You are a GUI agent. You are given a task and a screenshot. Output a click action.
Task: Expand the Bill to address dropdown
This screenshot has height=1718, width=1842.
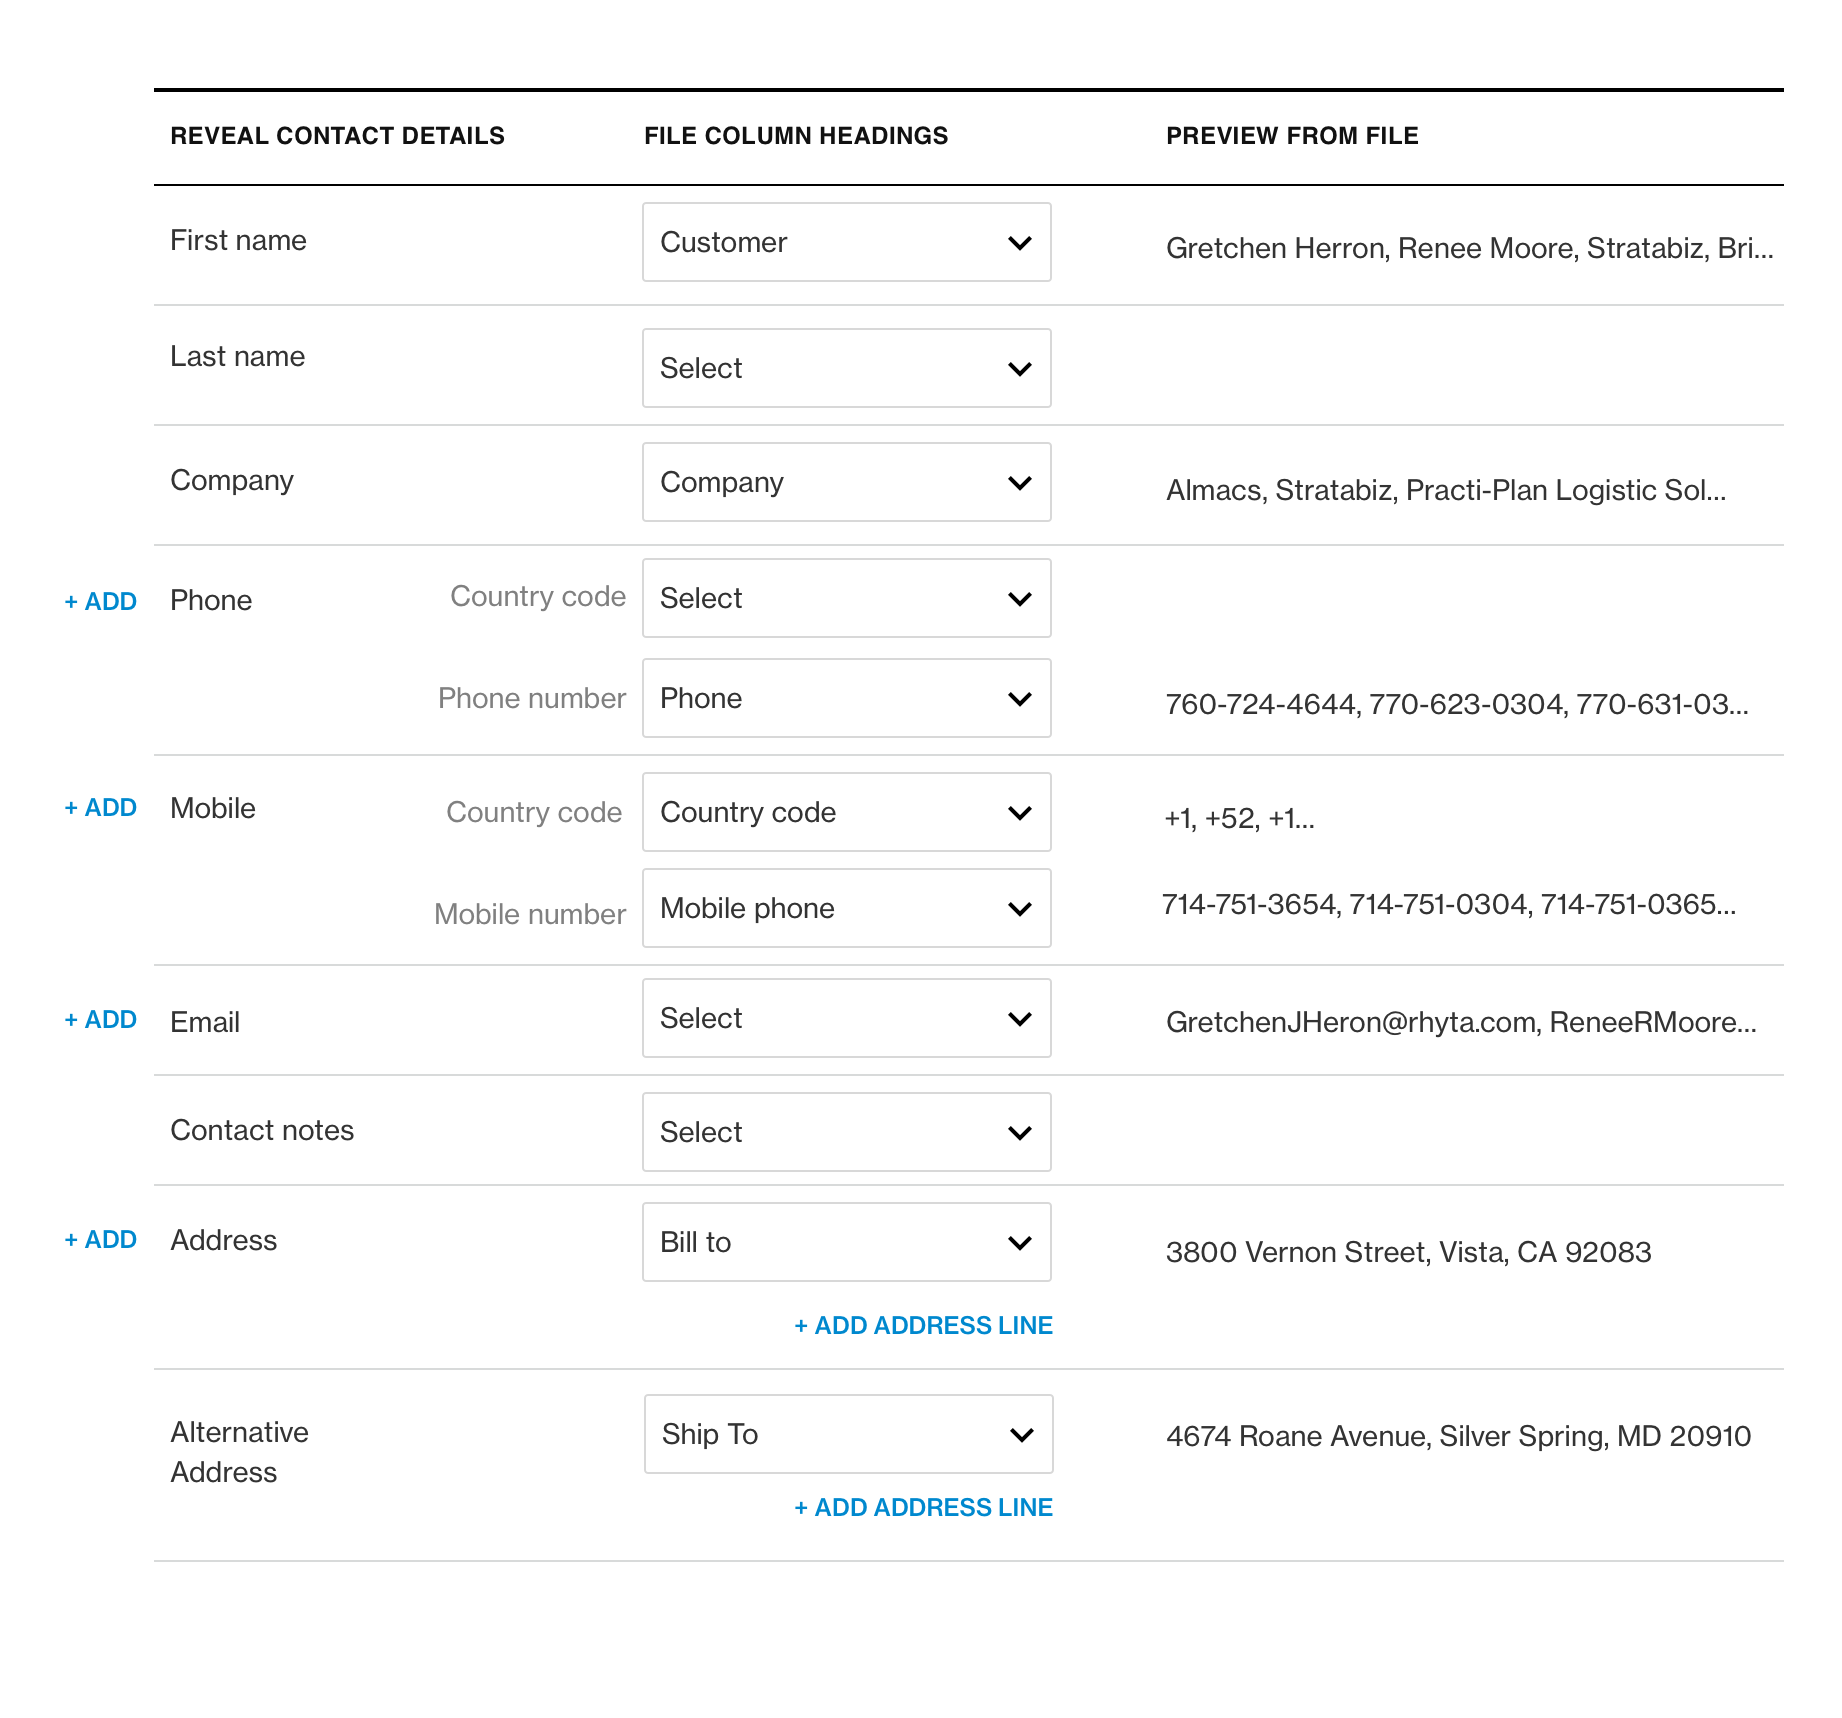[x=846, y=1242]
